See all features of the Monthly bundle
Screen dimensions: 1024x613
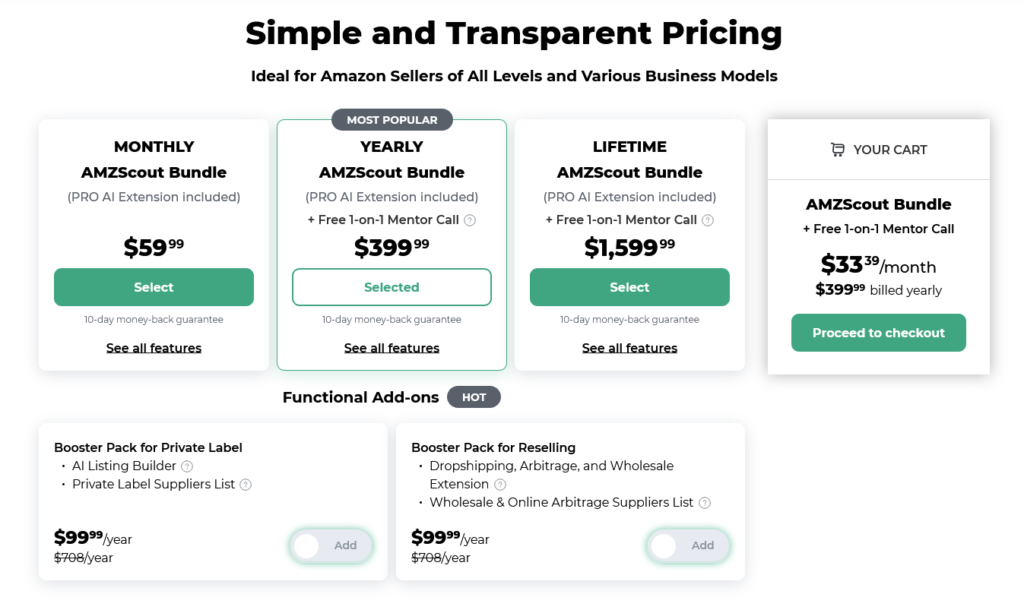(153, 348)
